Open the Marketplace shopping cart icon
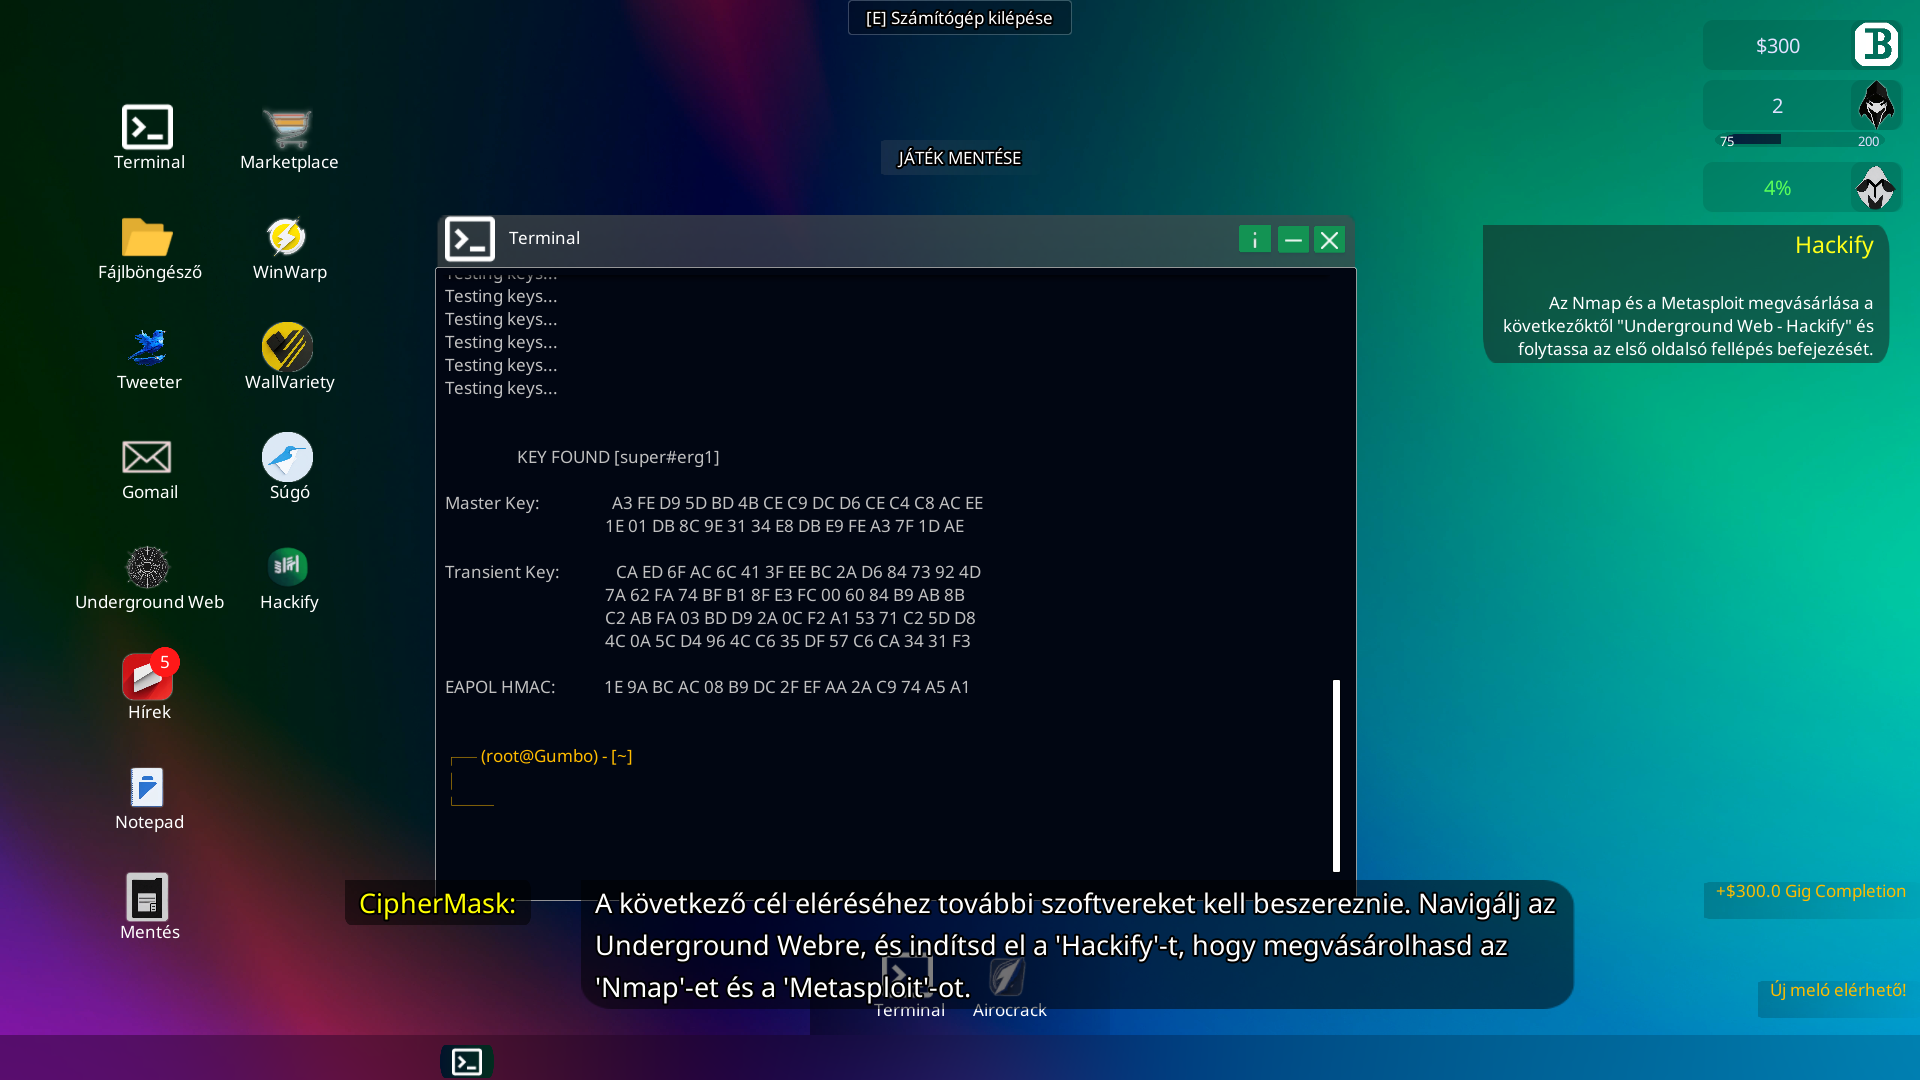Image resolution: width=1920 pixels, height=1080 pixels. pyautogui.click(x=288, y=129)
